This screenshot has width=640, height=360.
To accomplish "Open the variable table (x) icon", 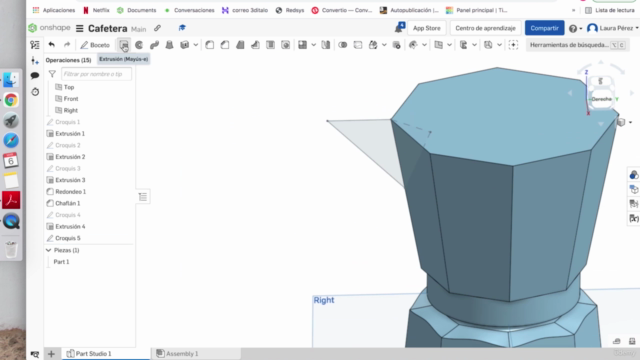I will (x=633, y=218).
